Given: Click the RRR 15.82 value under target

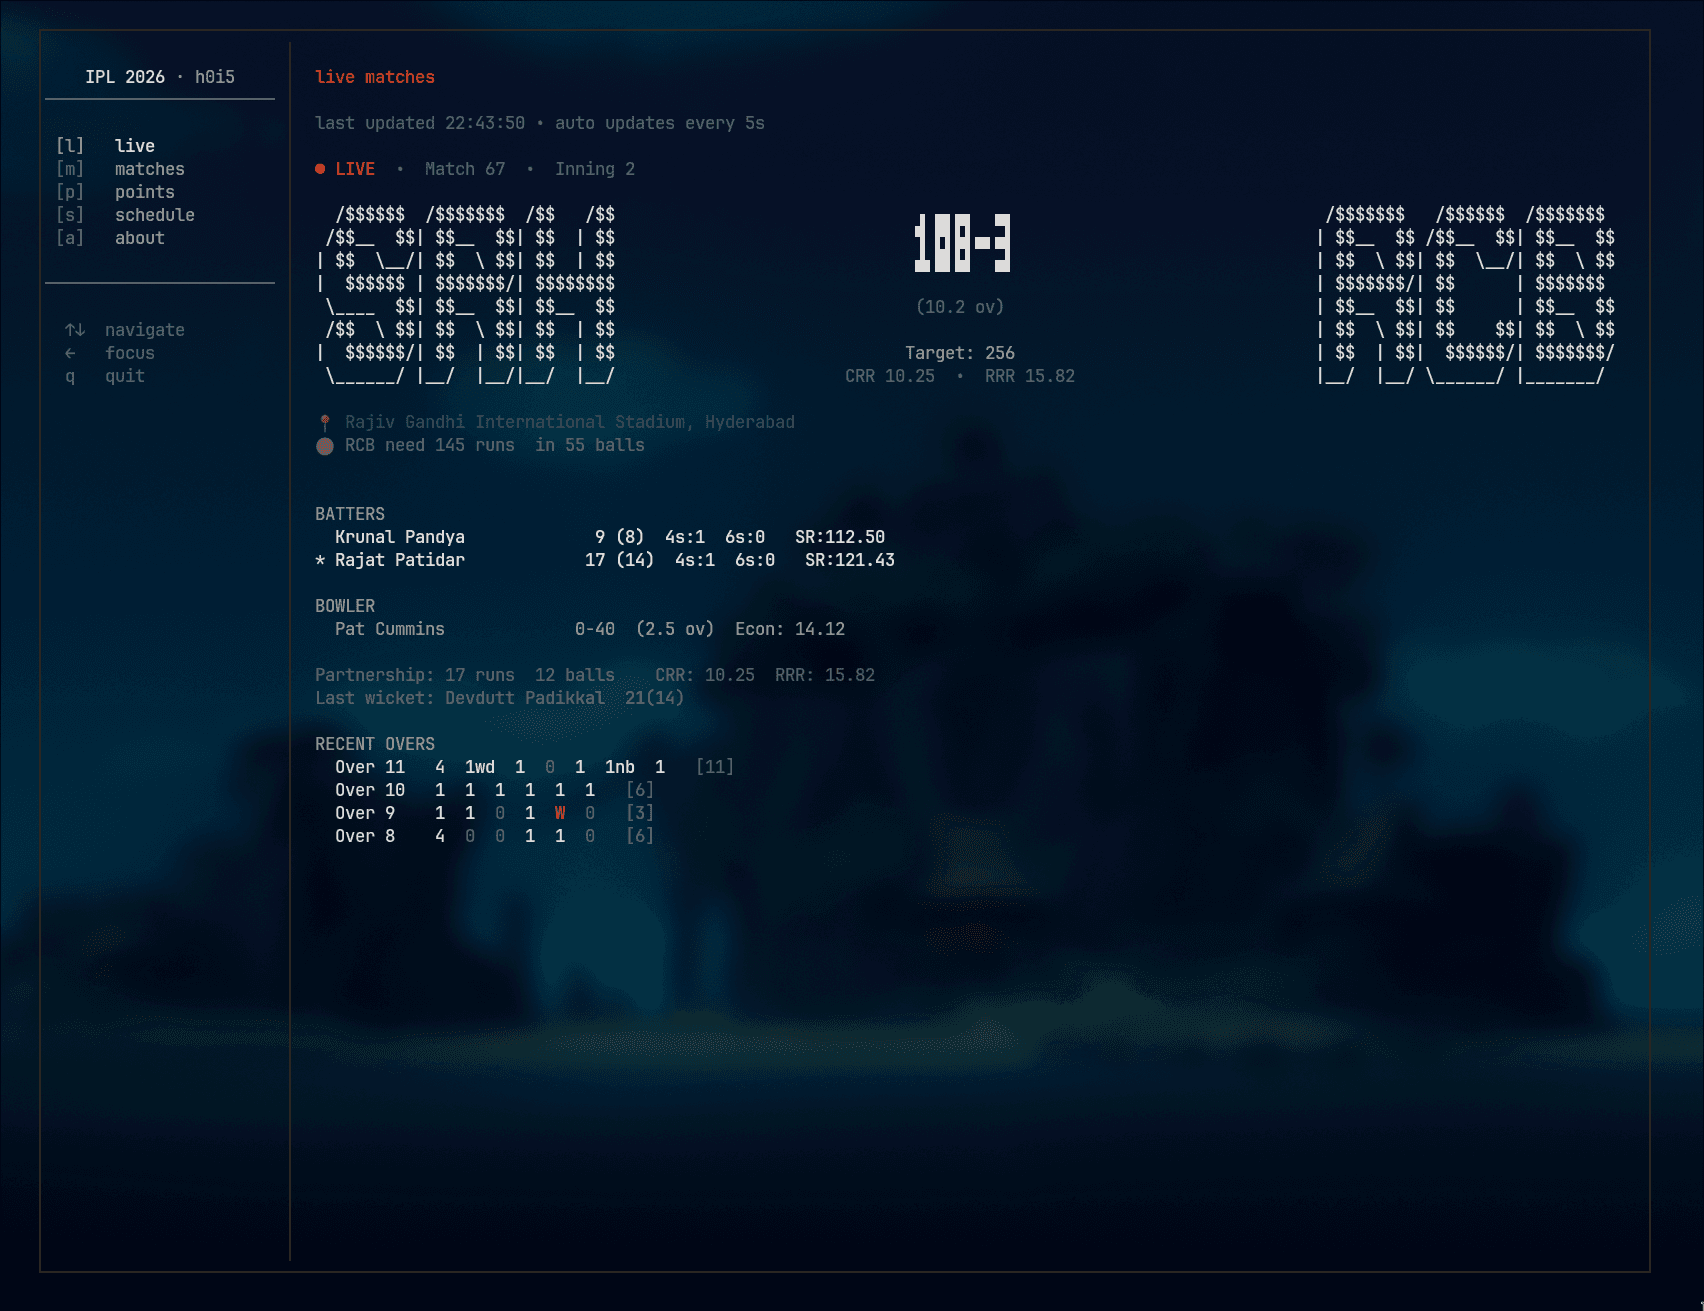Looking at the screenshot, I should click(x=1030, y=376).
